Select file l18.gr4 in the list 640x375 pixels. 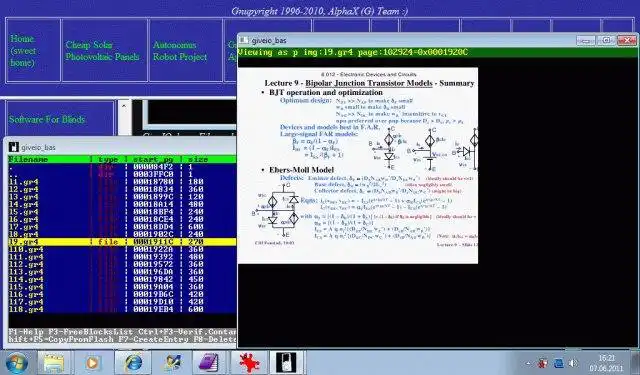26,309
